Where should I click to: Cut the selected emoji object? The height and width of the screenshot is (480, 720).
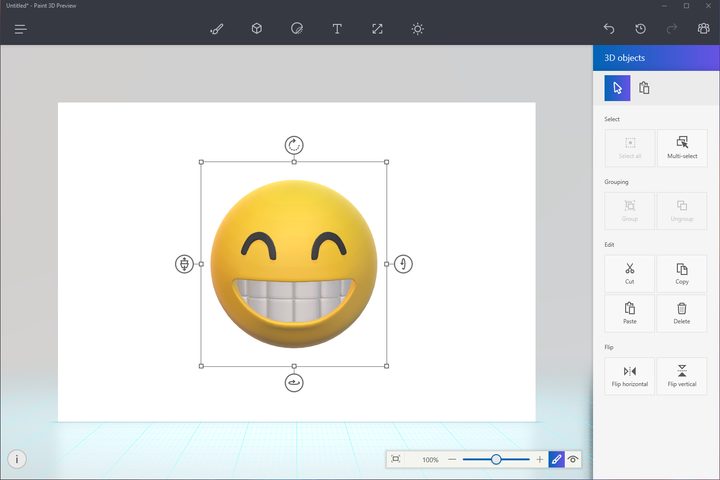(630, 274)
